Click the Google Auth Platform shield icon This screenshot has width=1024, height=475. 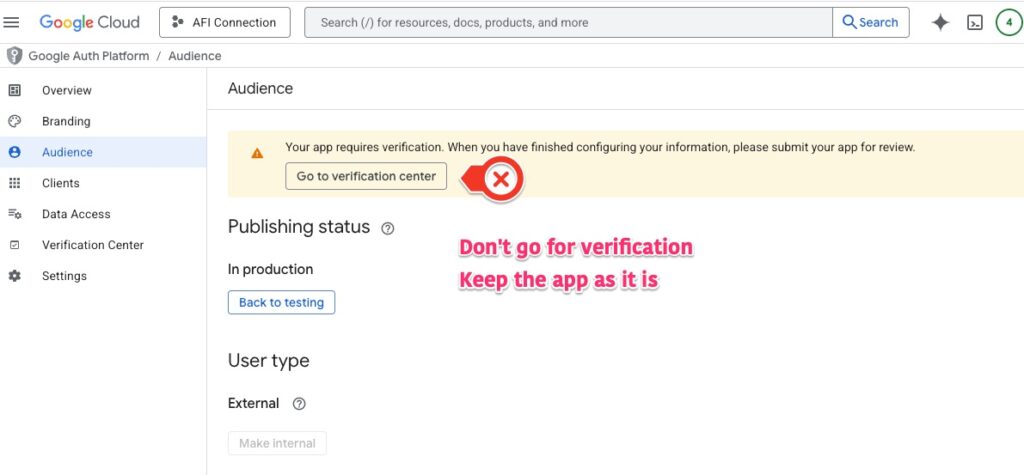tap(14, 56)
